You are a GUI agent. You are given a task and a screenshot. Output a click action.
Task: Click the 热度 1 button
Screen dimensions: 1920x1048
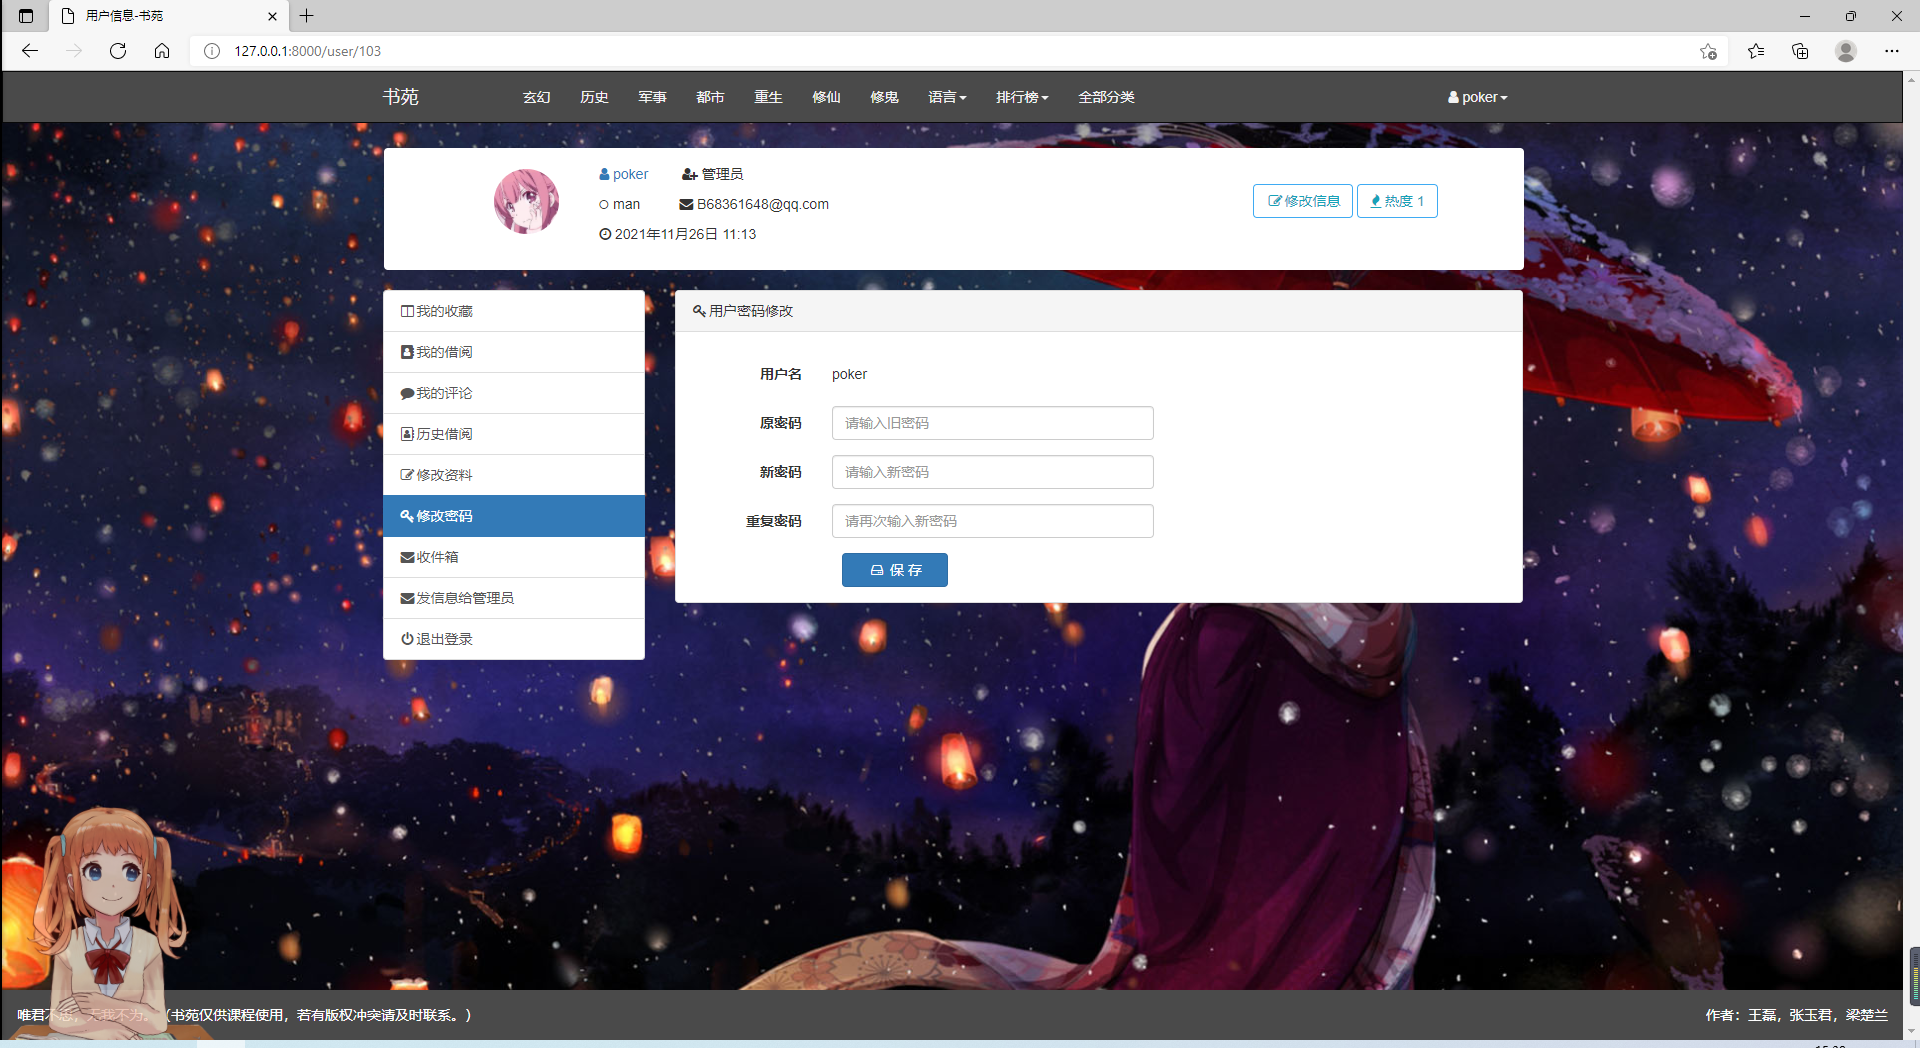tap(1397, 201)
